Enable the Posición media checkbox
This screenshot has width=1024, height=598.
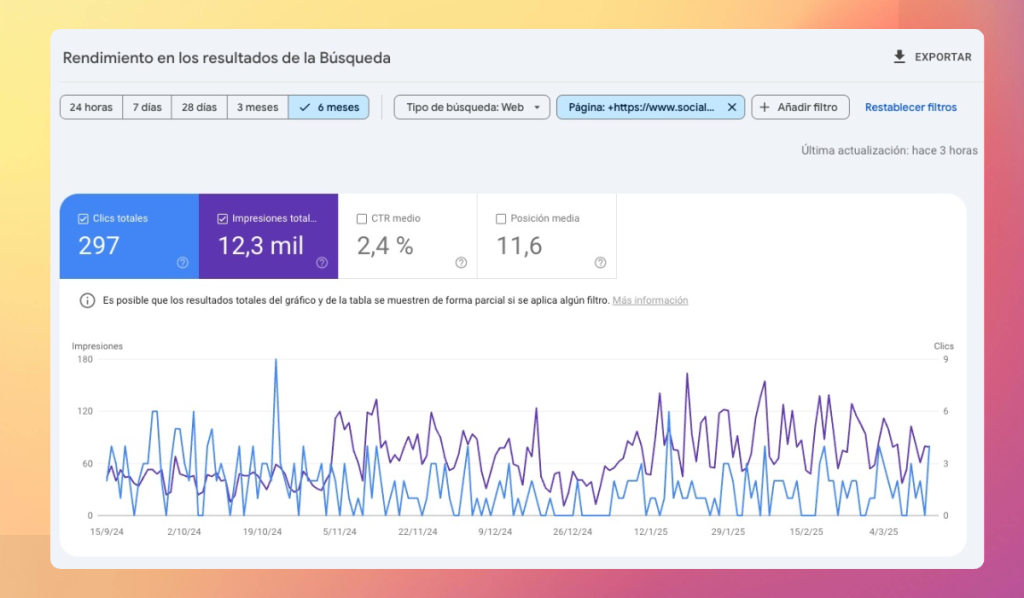tap(501, 217)
